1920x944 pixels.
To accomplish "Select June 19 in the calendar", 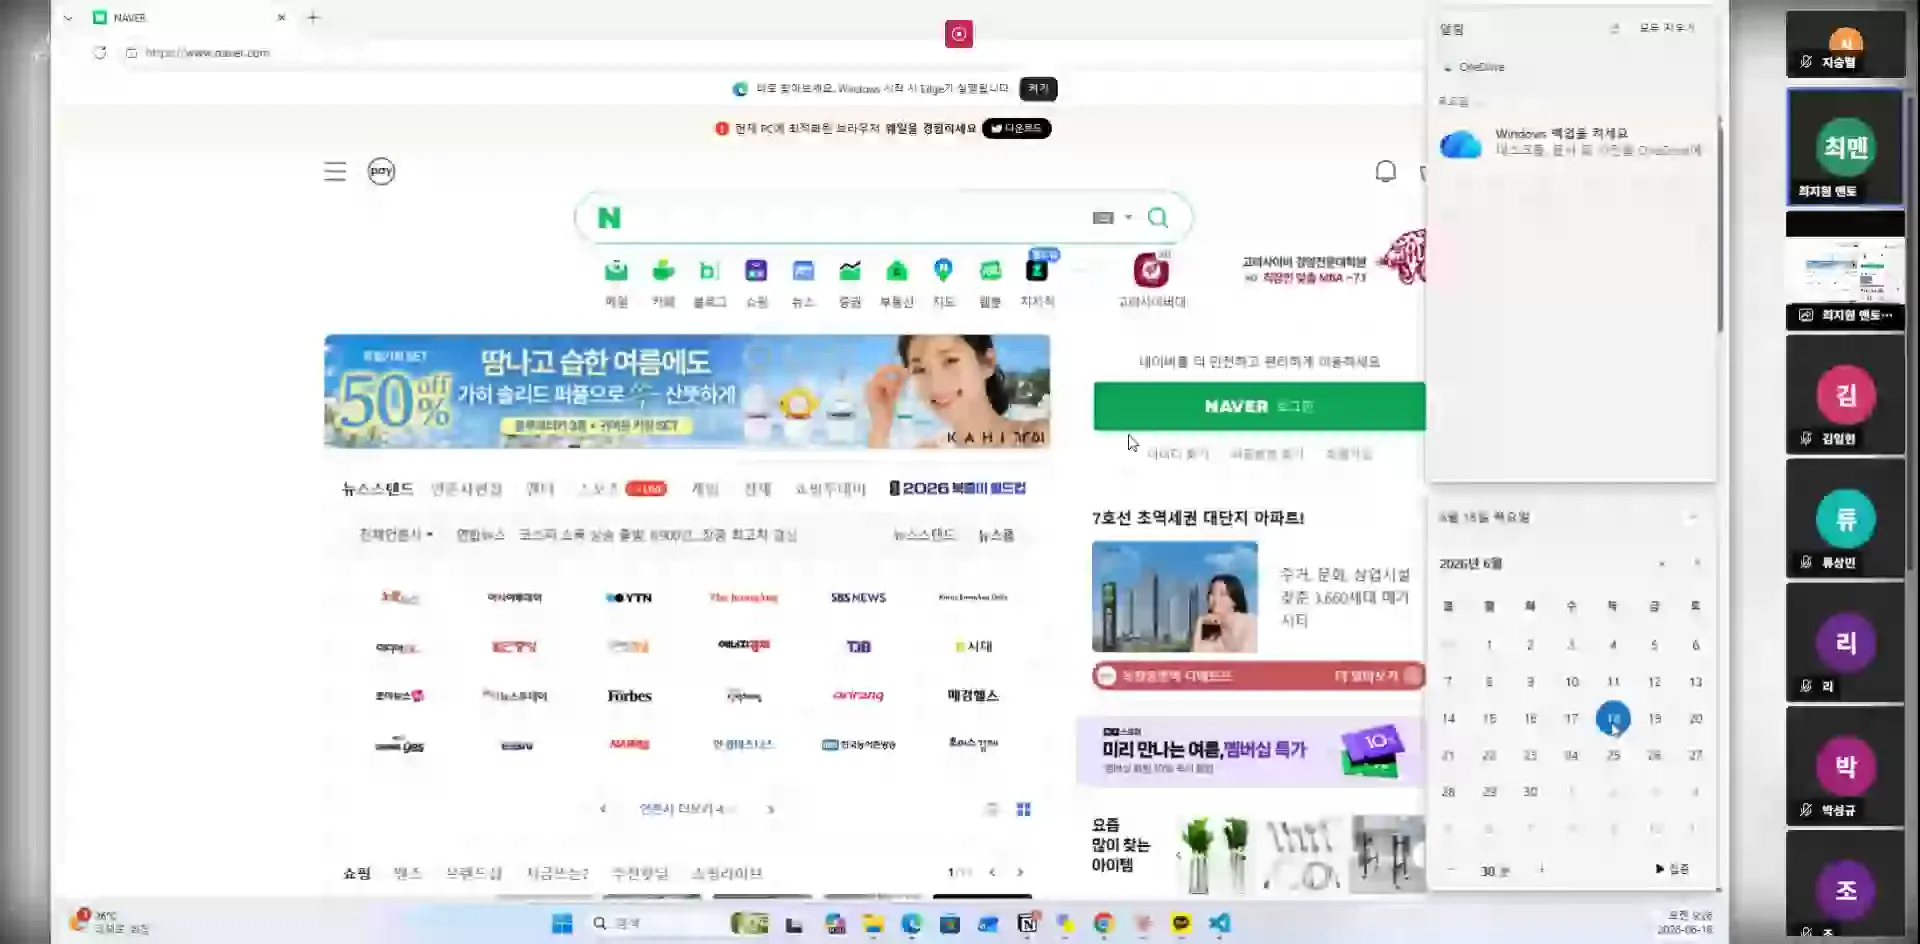I will 1654,719.
